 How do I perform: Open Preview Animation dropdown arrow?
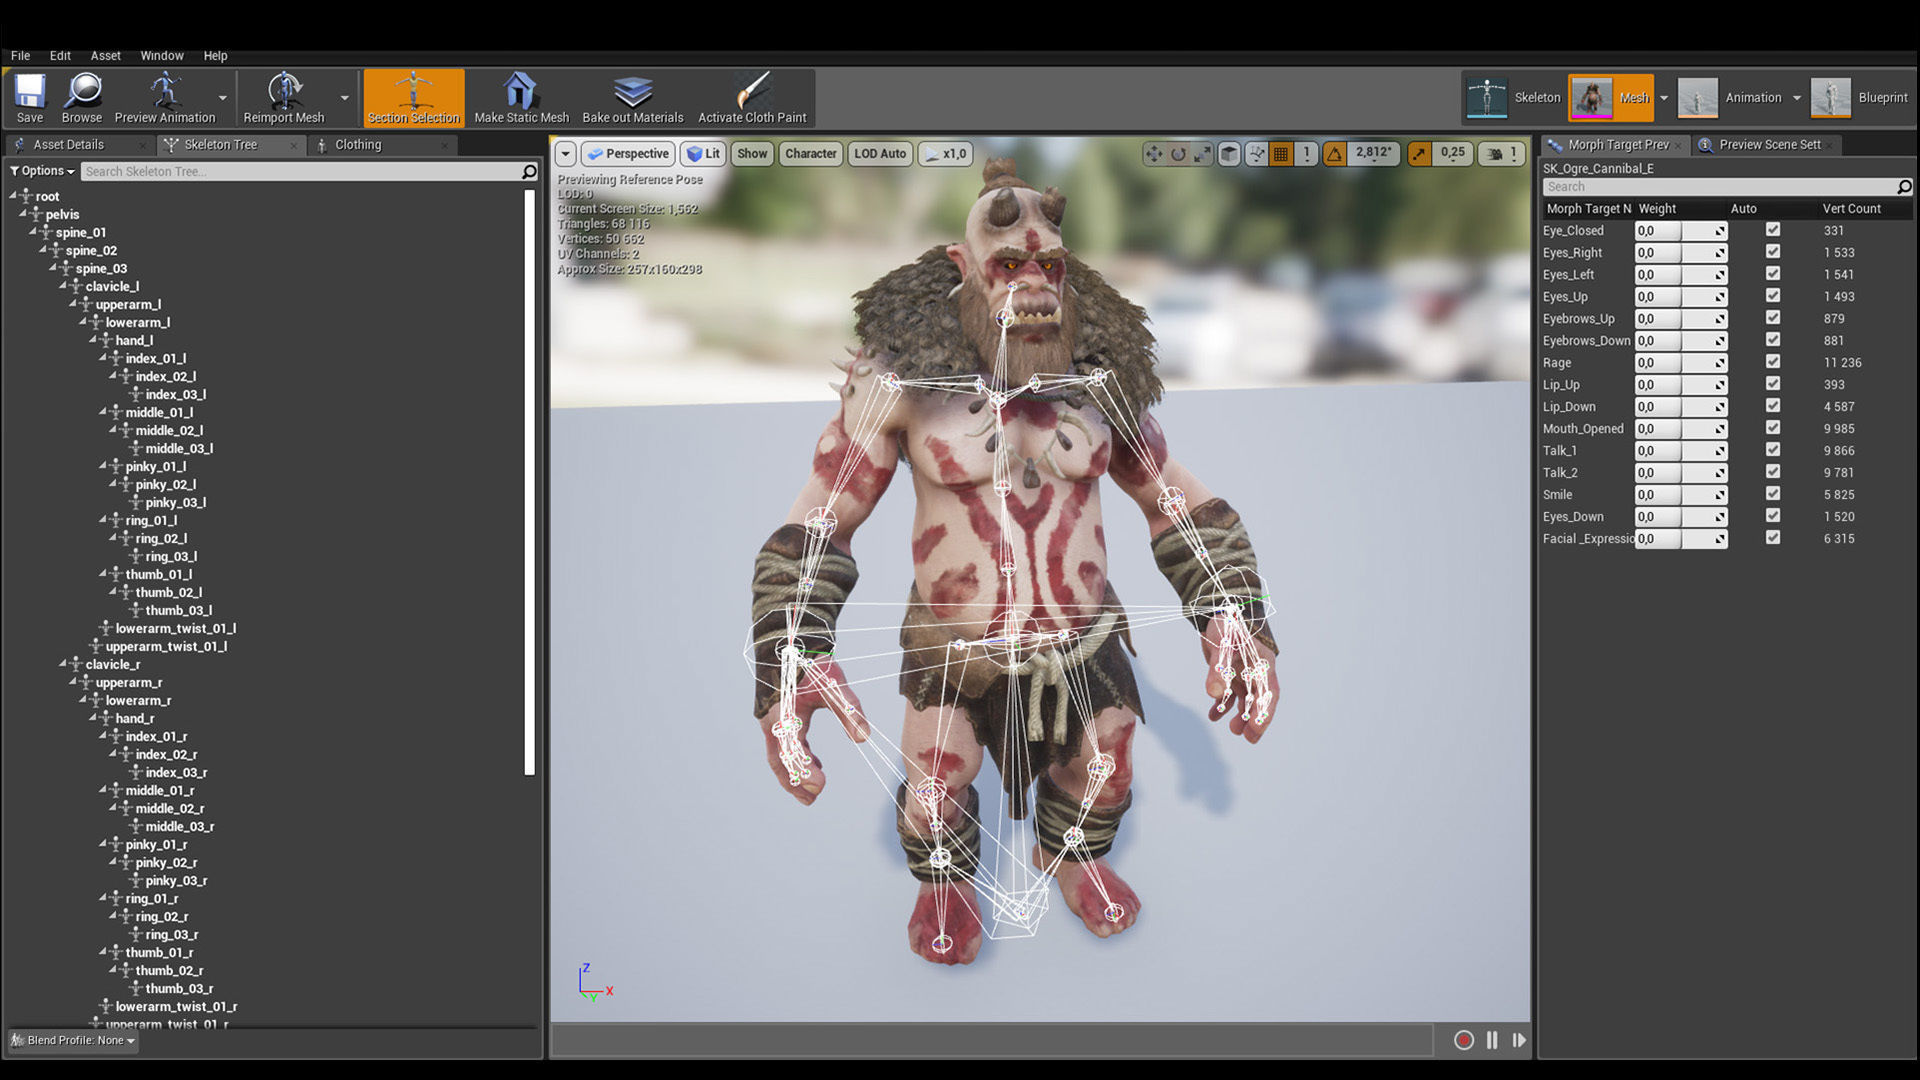223,98
